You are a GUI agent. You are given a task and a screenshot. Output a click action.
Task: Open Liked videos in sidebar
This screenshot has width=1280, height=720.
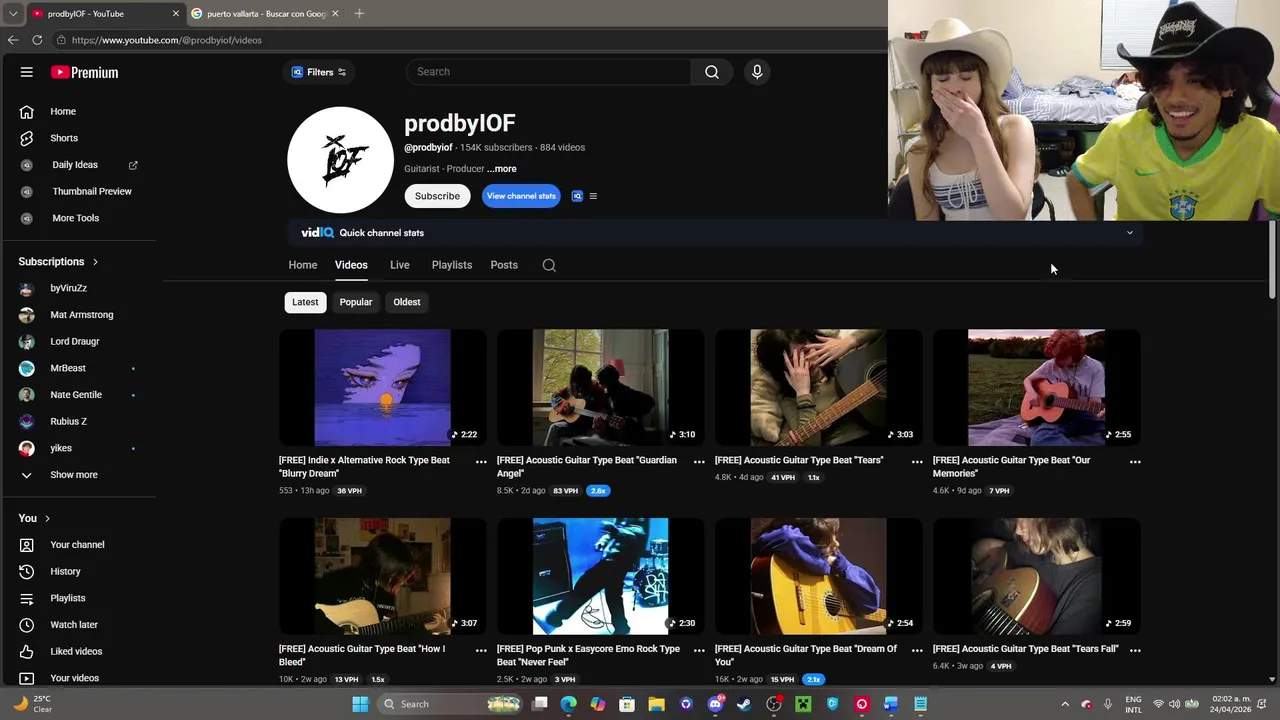pyautogui.click(x=76, y=652)
